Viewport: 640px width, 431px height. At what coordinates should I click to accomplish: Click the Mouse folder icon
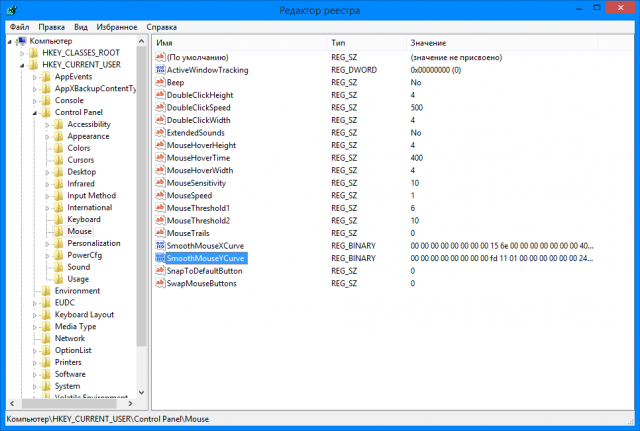click(x=59, y=231)
